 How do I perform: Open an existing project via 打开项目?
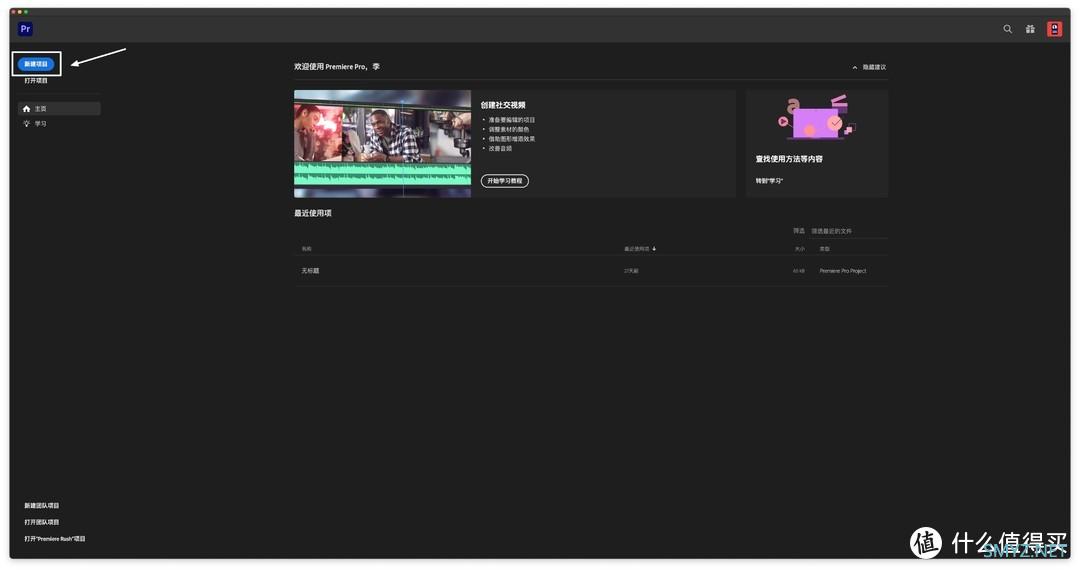point(36,81)
